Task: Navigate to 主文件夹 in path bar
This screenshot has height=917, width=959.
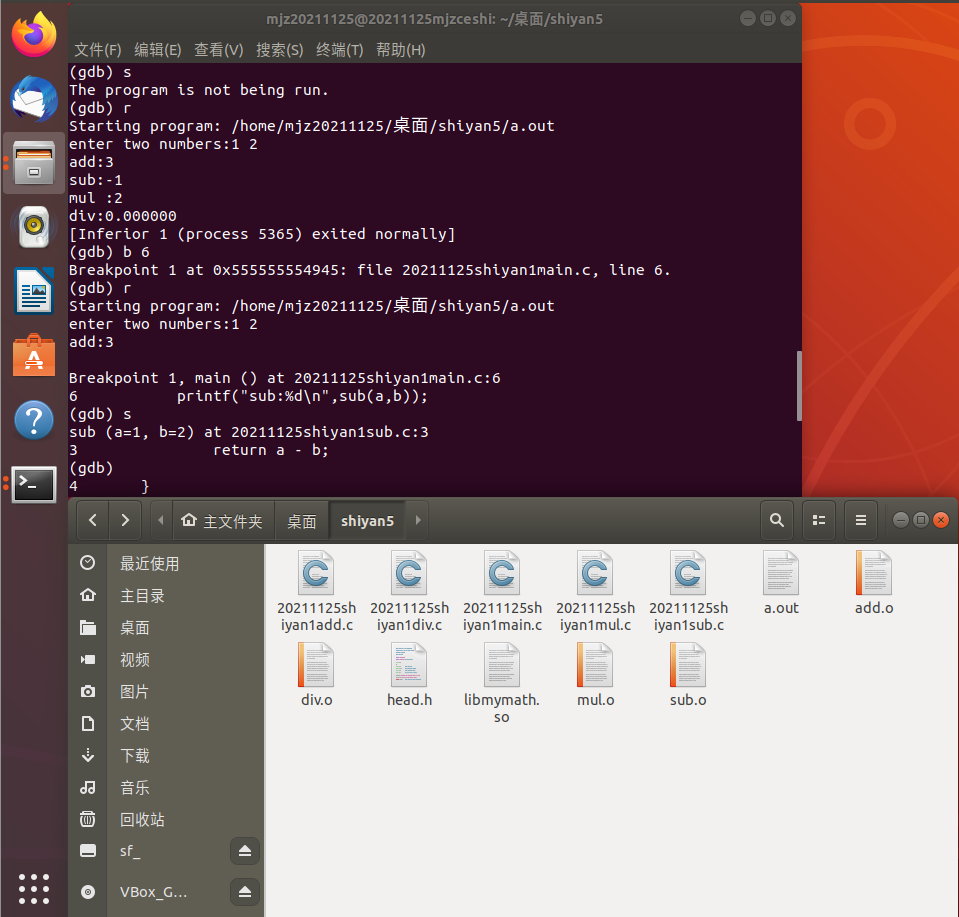Action: [224, 521]
